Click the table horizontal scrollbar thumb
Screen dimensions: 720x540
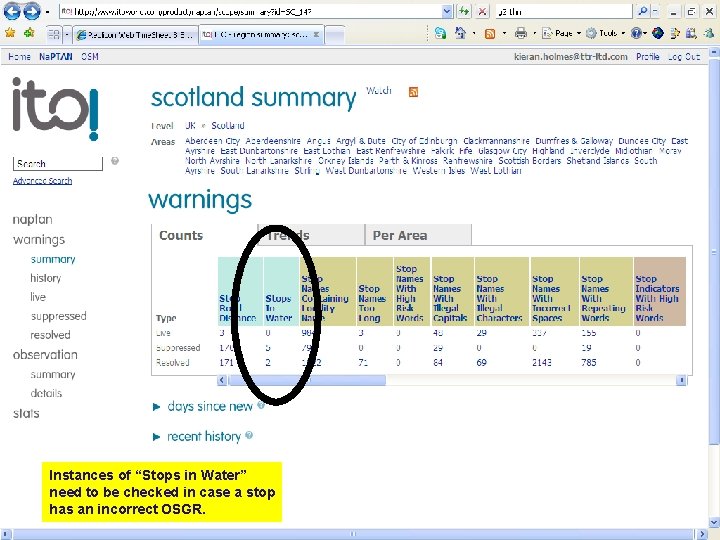[307, 380]
